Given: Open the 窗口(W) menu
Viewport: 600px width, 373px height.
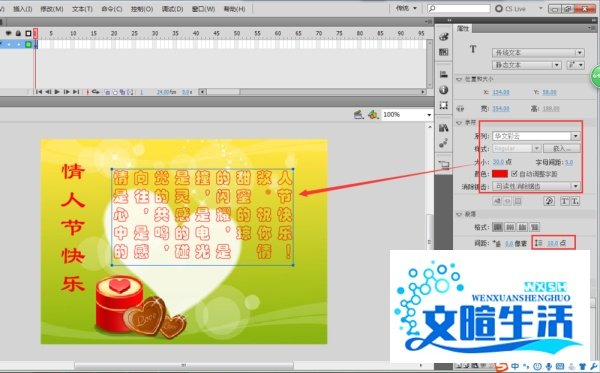Looking at the screenshot, I should click(203, 9).
